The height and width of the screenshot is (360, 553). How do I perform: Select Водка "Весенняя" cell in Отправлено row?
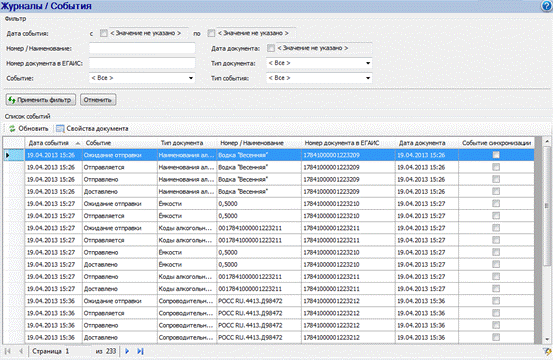pos(259,179)
